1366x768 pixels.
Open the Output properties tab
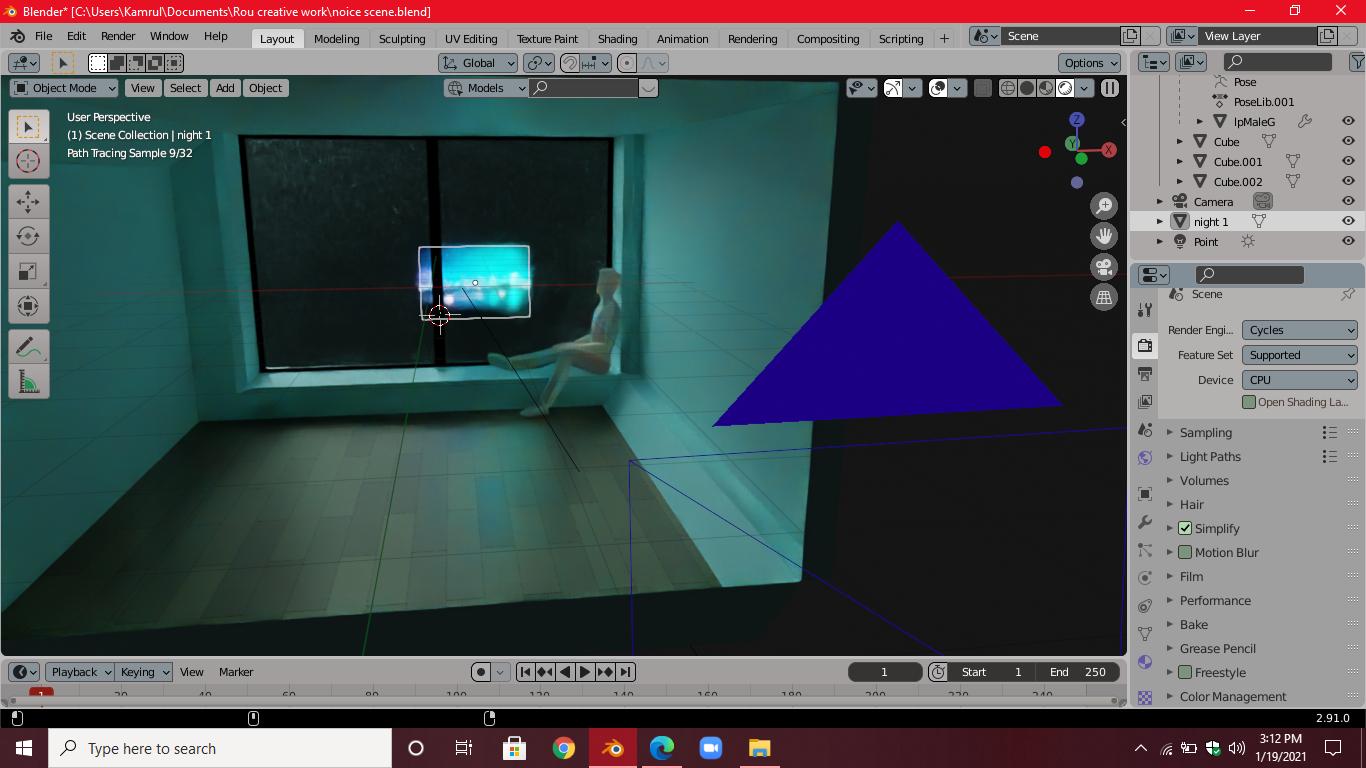click(x=1145, y=374)
